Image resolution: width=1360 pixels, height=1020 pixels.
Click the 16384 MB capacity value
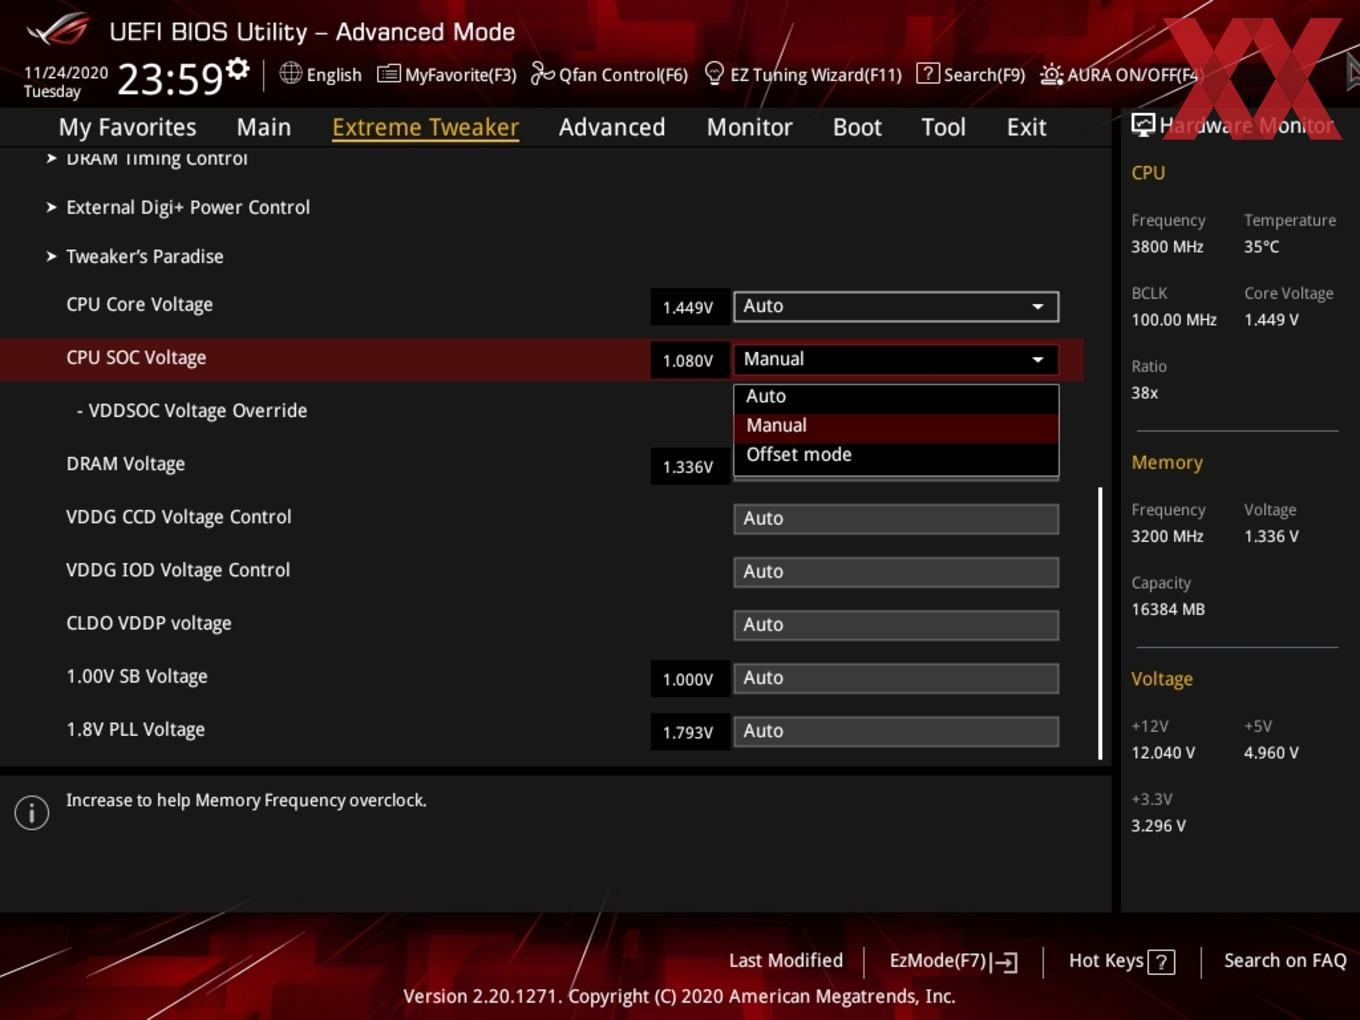click(x=1168, y=609)
